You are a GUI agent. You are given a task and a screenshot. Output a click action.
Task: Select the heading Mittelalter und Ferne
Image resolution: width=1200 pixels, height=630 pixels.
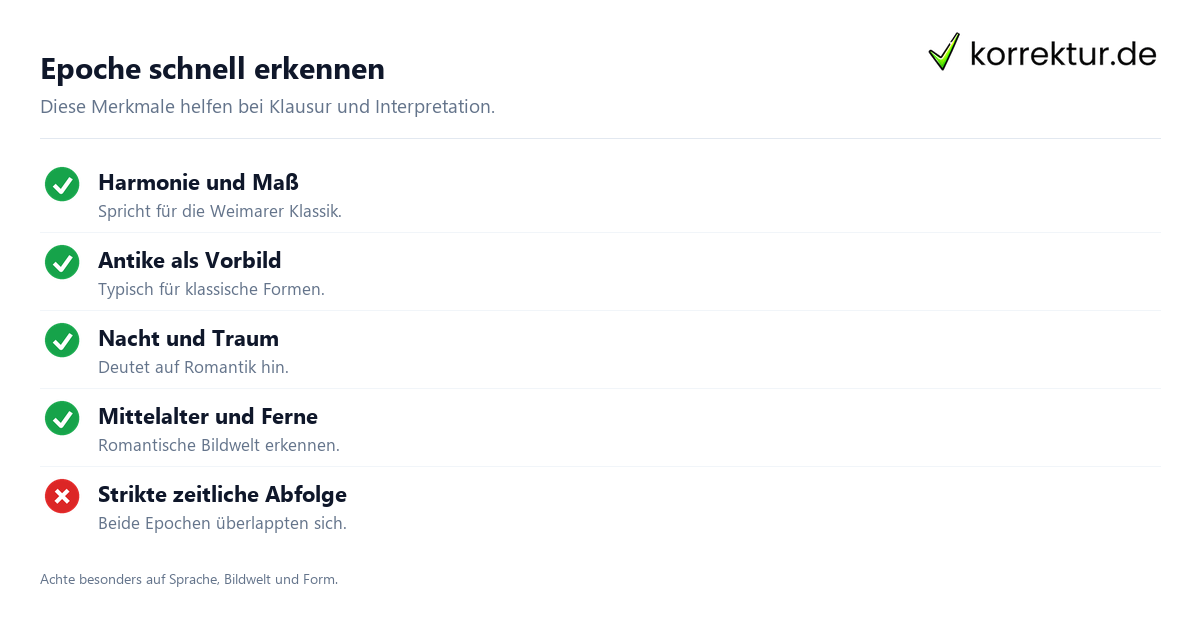[208, 416]
